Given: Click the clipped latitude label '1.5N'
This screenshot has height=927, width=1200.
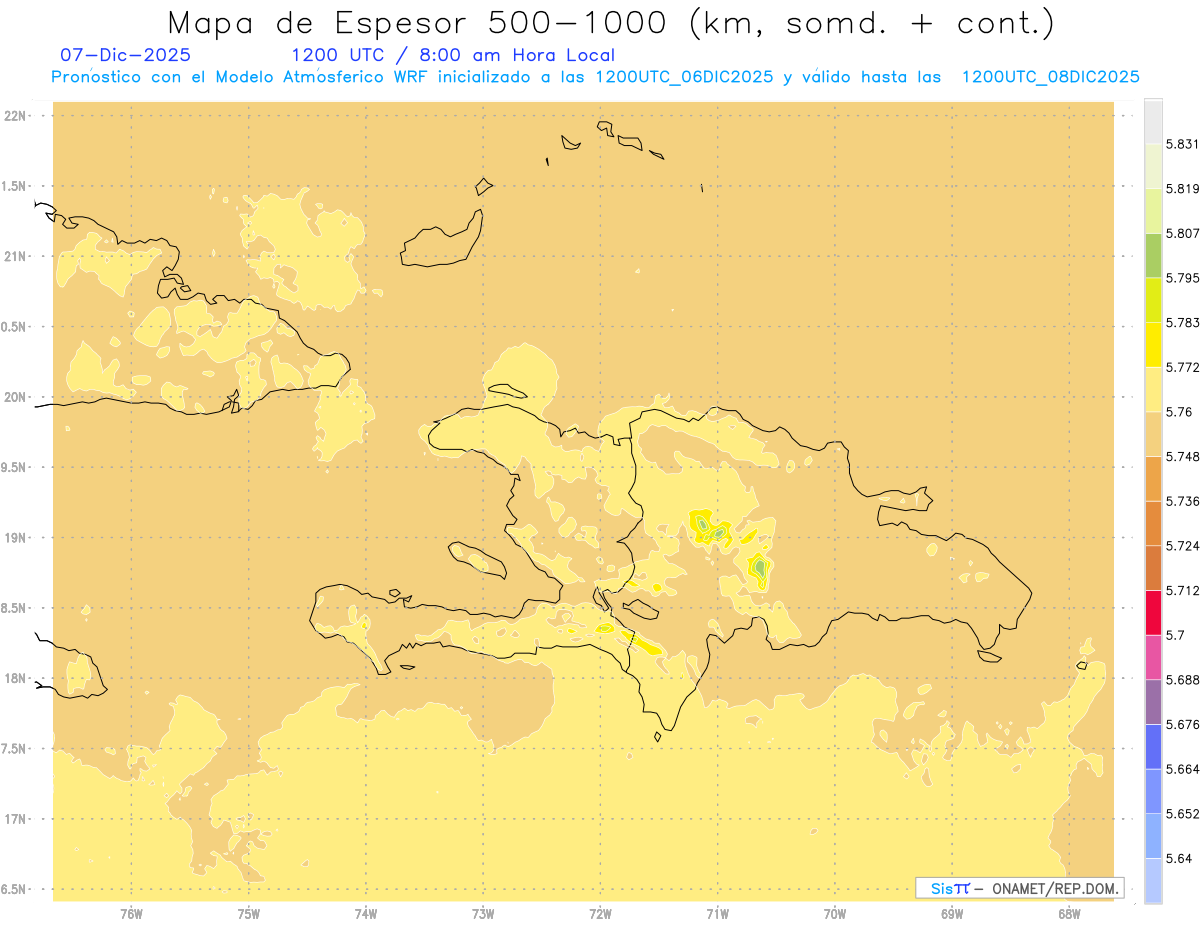Looking at the screenshot, I should [14, 186].
